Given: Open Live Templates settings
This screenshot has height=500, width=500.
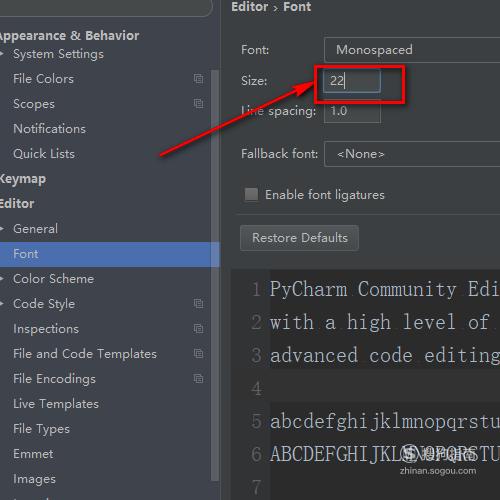Looking at the screenshot, I should (56, 404).
